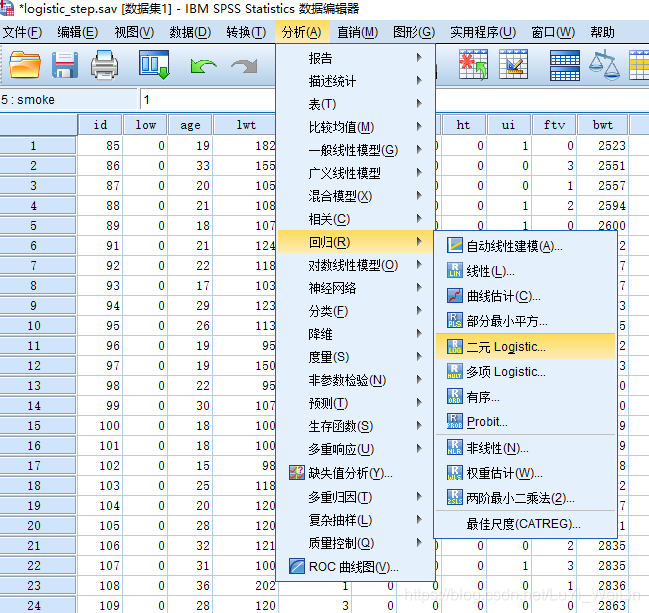Open the 数据(D) menu

point(190,32)
